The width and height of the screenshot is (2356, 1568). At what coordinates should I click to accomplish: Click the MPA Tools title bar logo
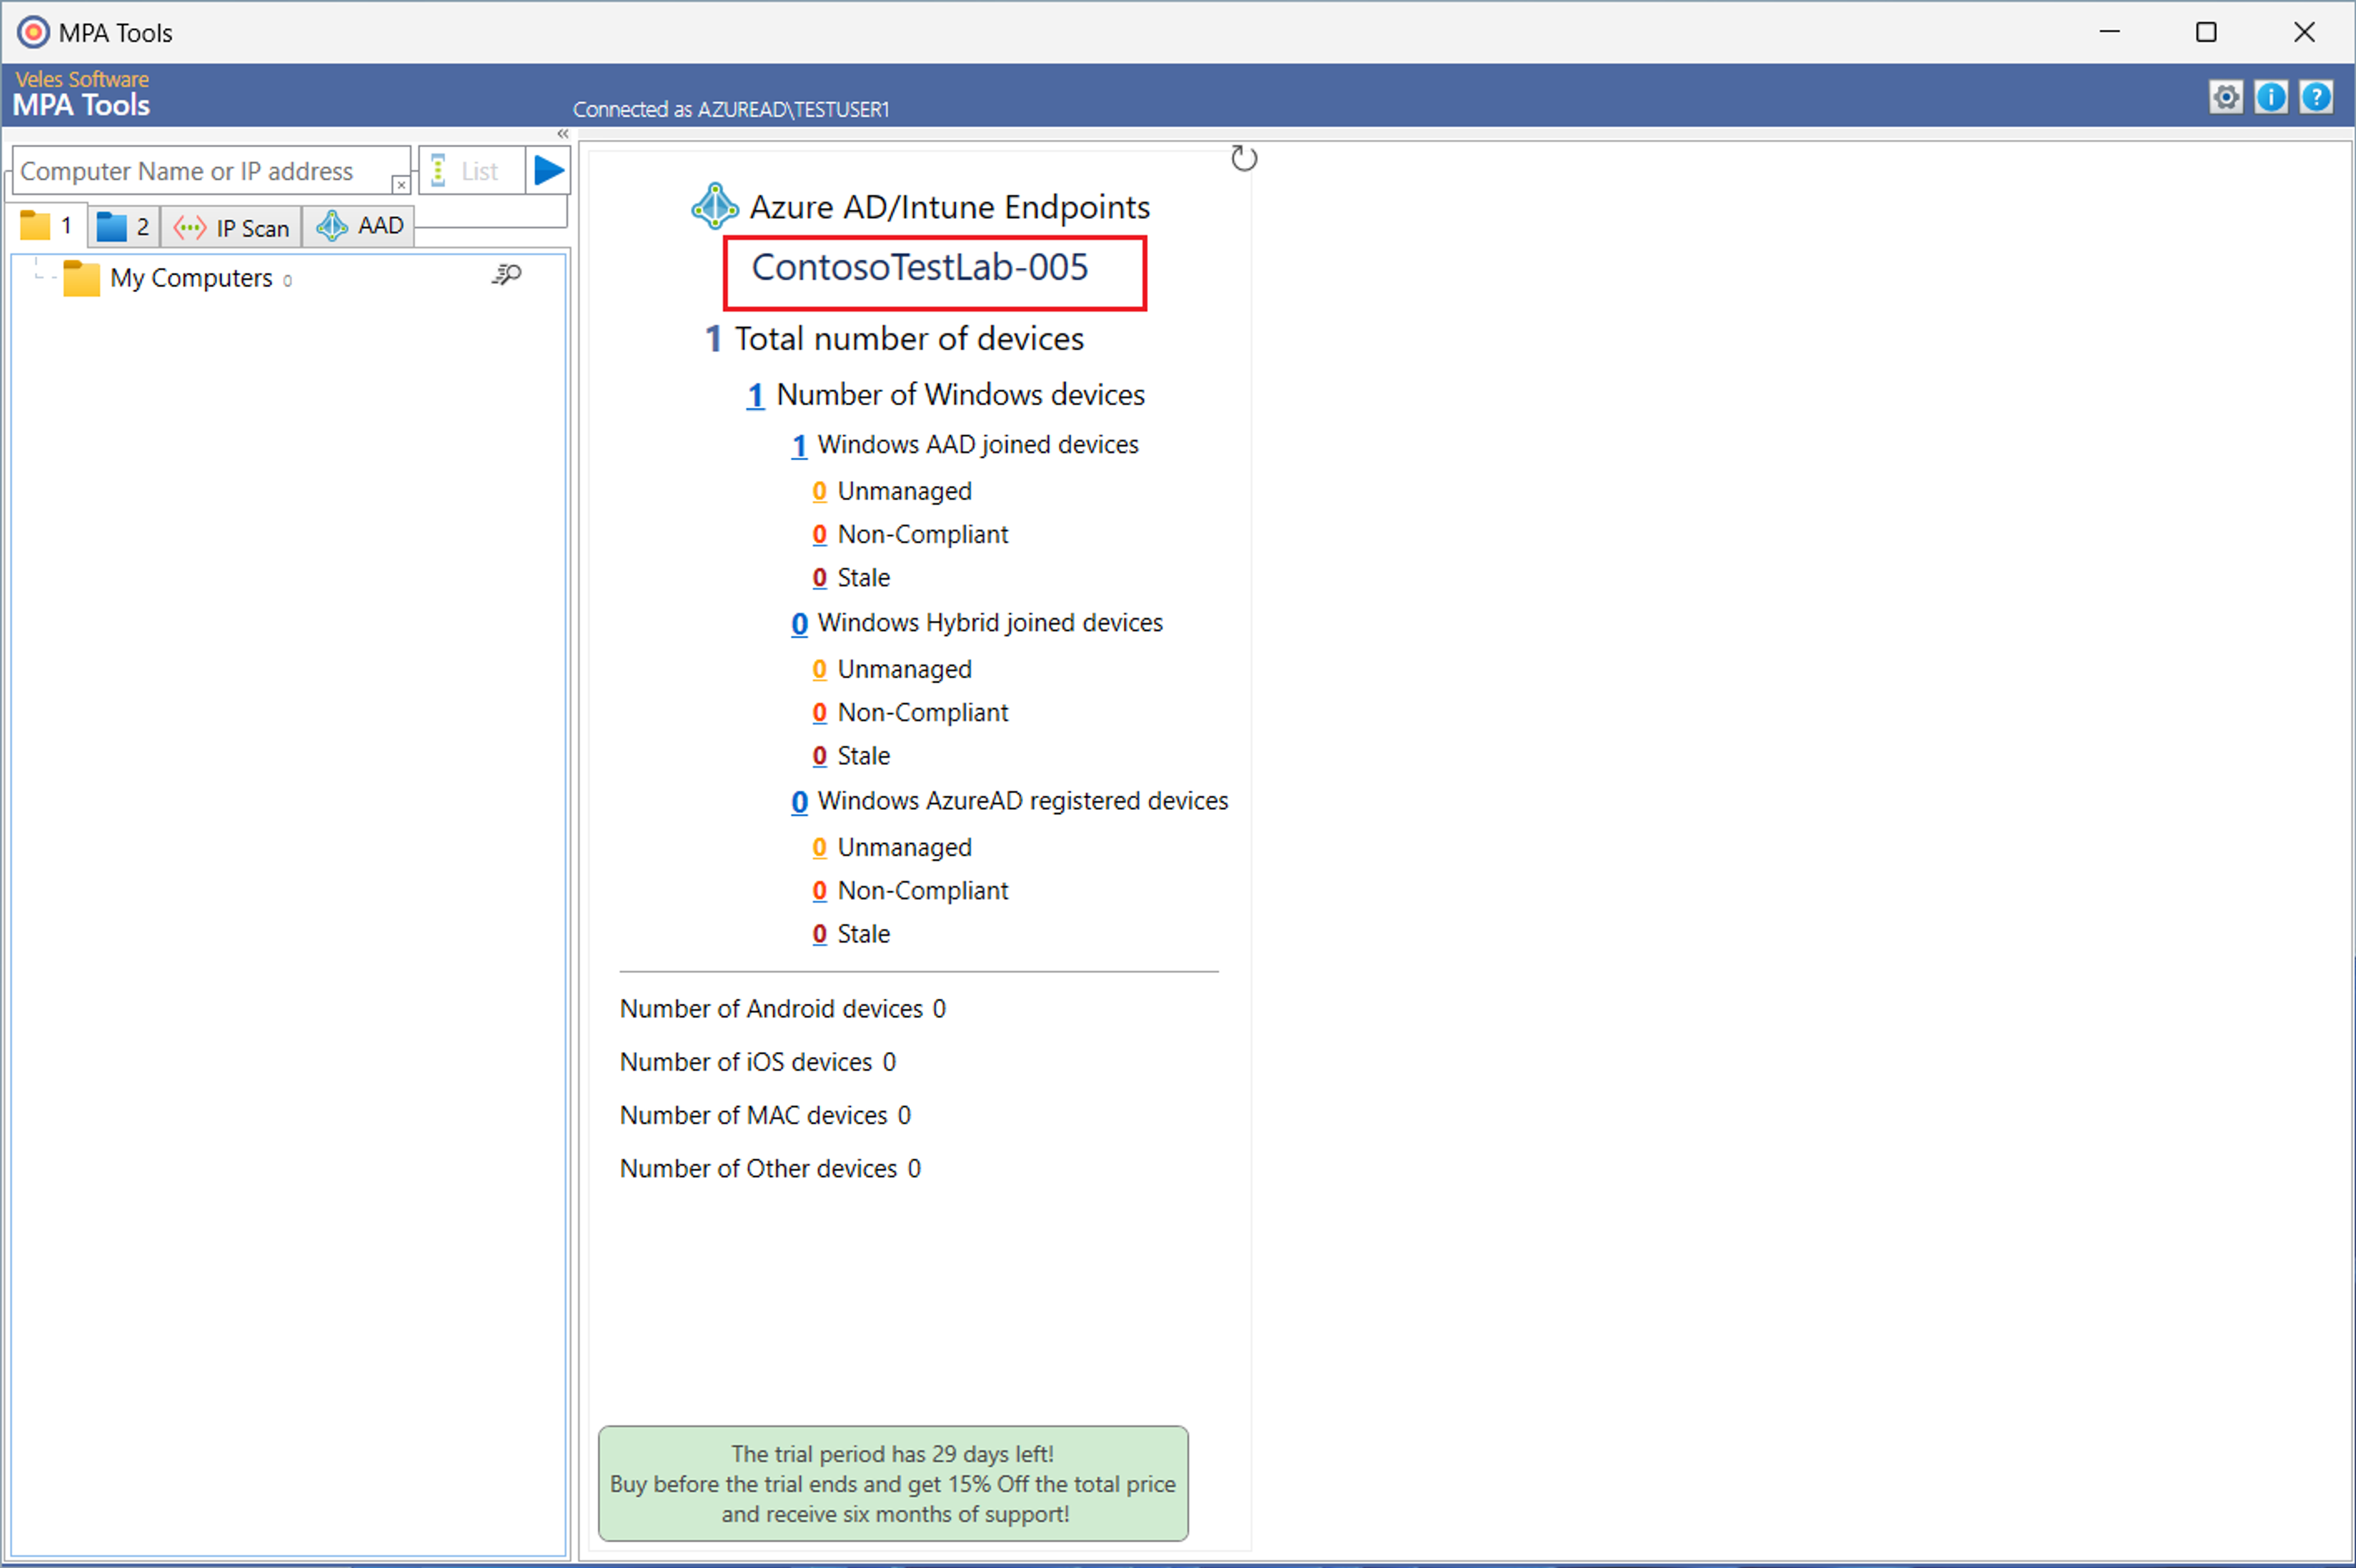(33, 33)
